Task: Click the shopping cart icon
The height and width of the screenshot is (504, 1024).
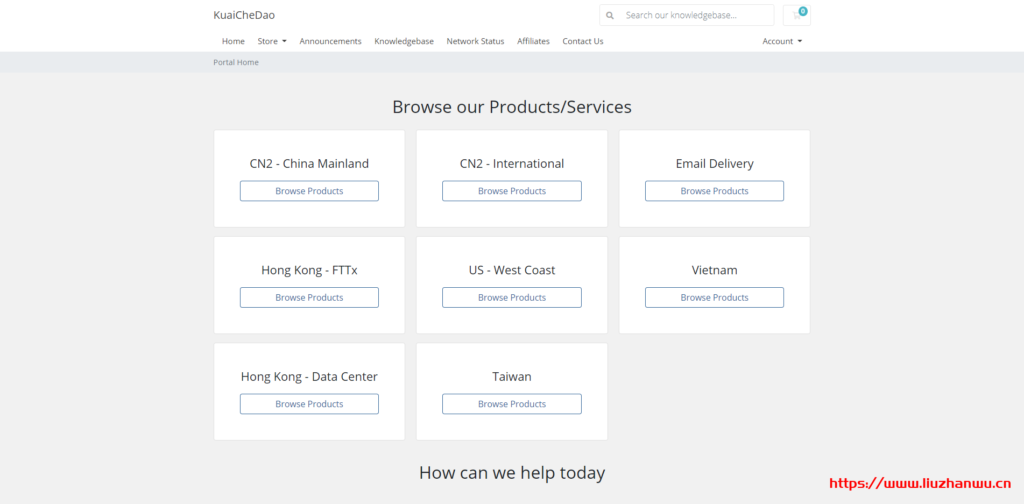Action: 797,15
